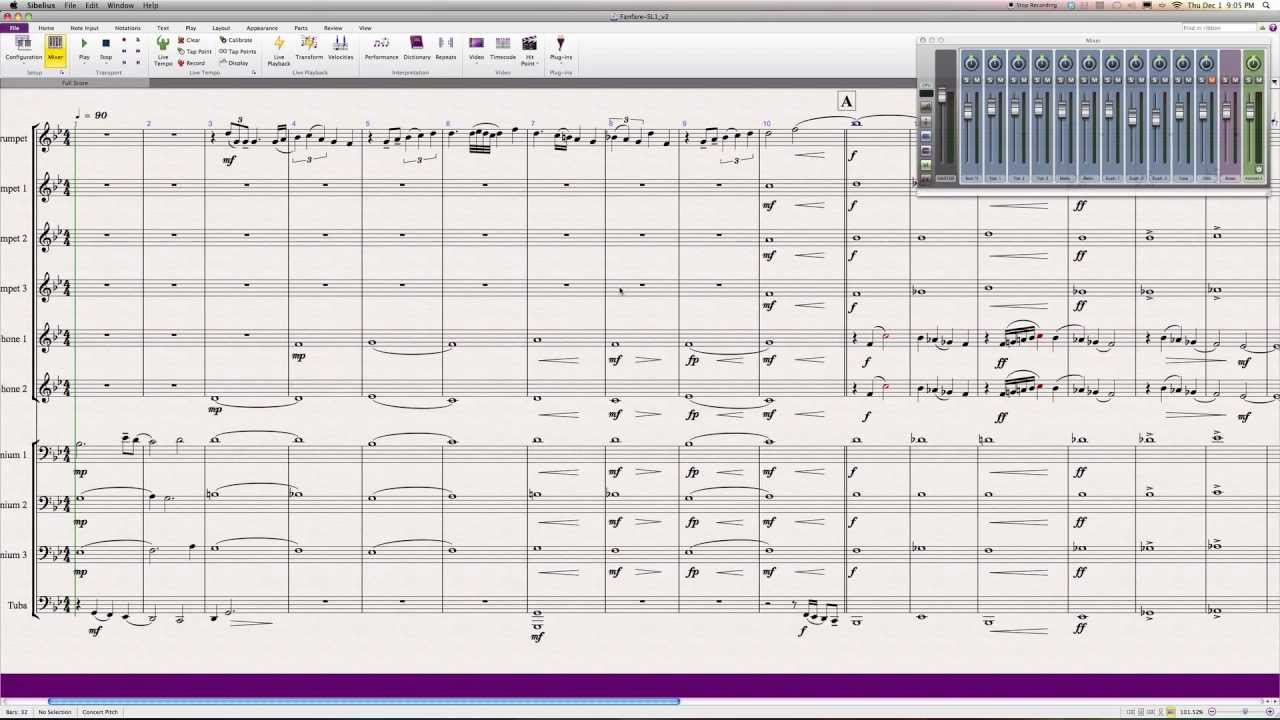Open the Help menu in menu bar
This screenshot has width=1280, height=720.
pyautogui.click(x=150, y=5)
